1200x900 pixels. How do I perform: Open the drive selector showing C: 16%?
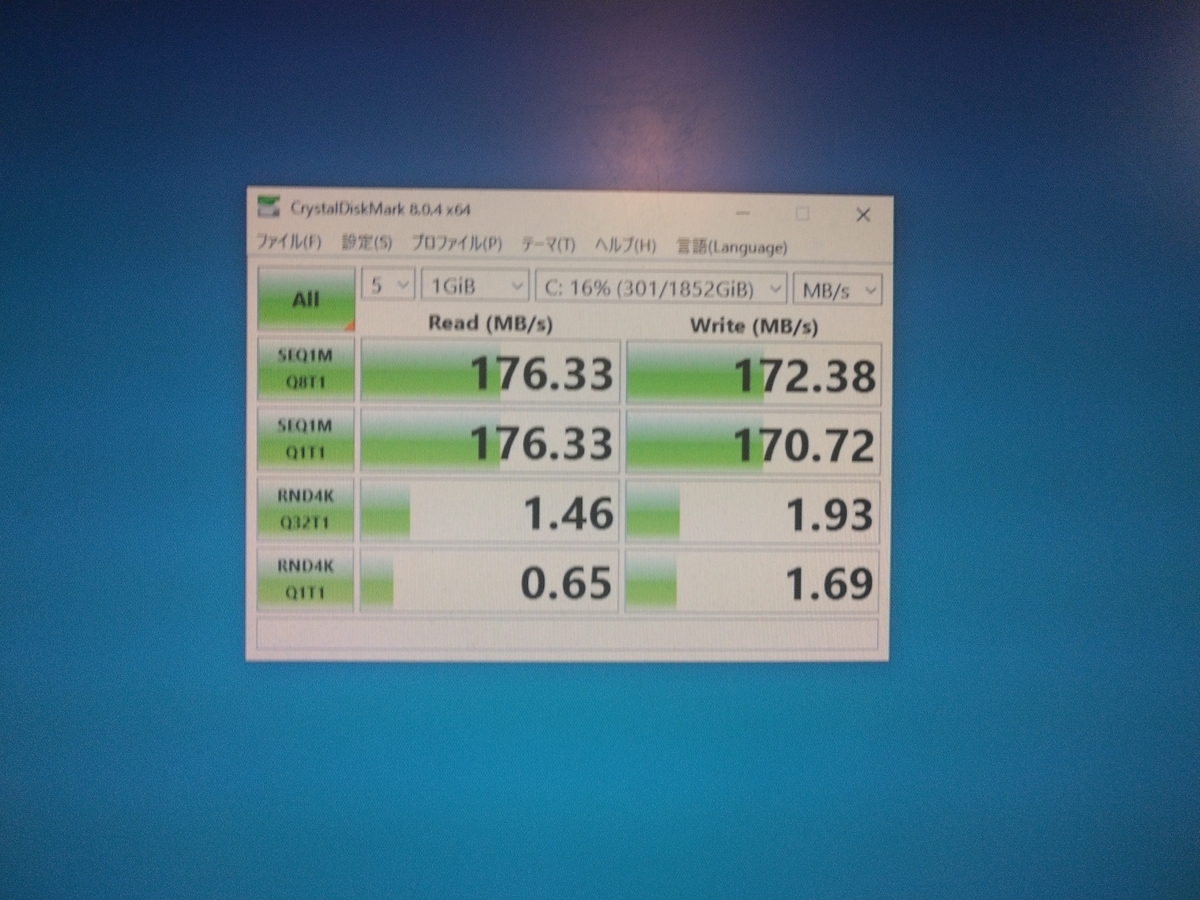661,288
